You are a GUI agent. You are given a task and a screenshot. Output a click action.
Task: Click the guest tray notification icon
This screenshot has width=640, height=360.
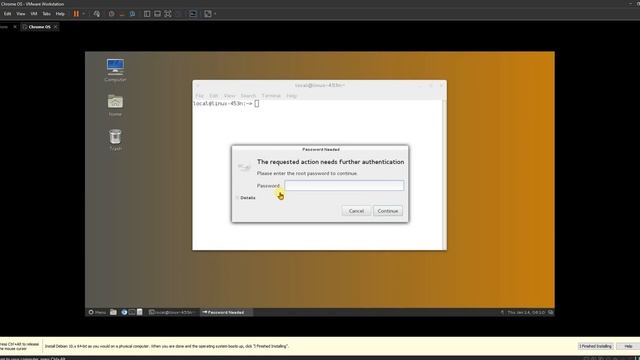pos(551,312)
